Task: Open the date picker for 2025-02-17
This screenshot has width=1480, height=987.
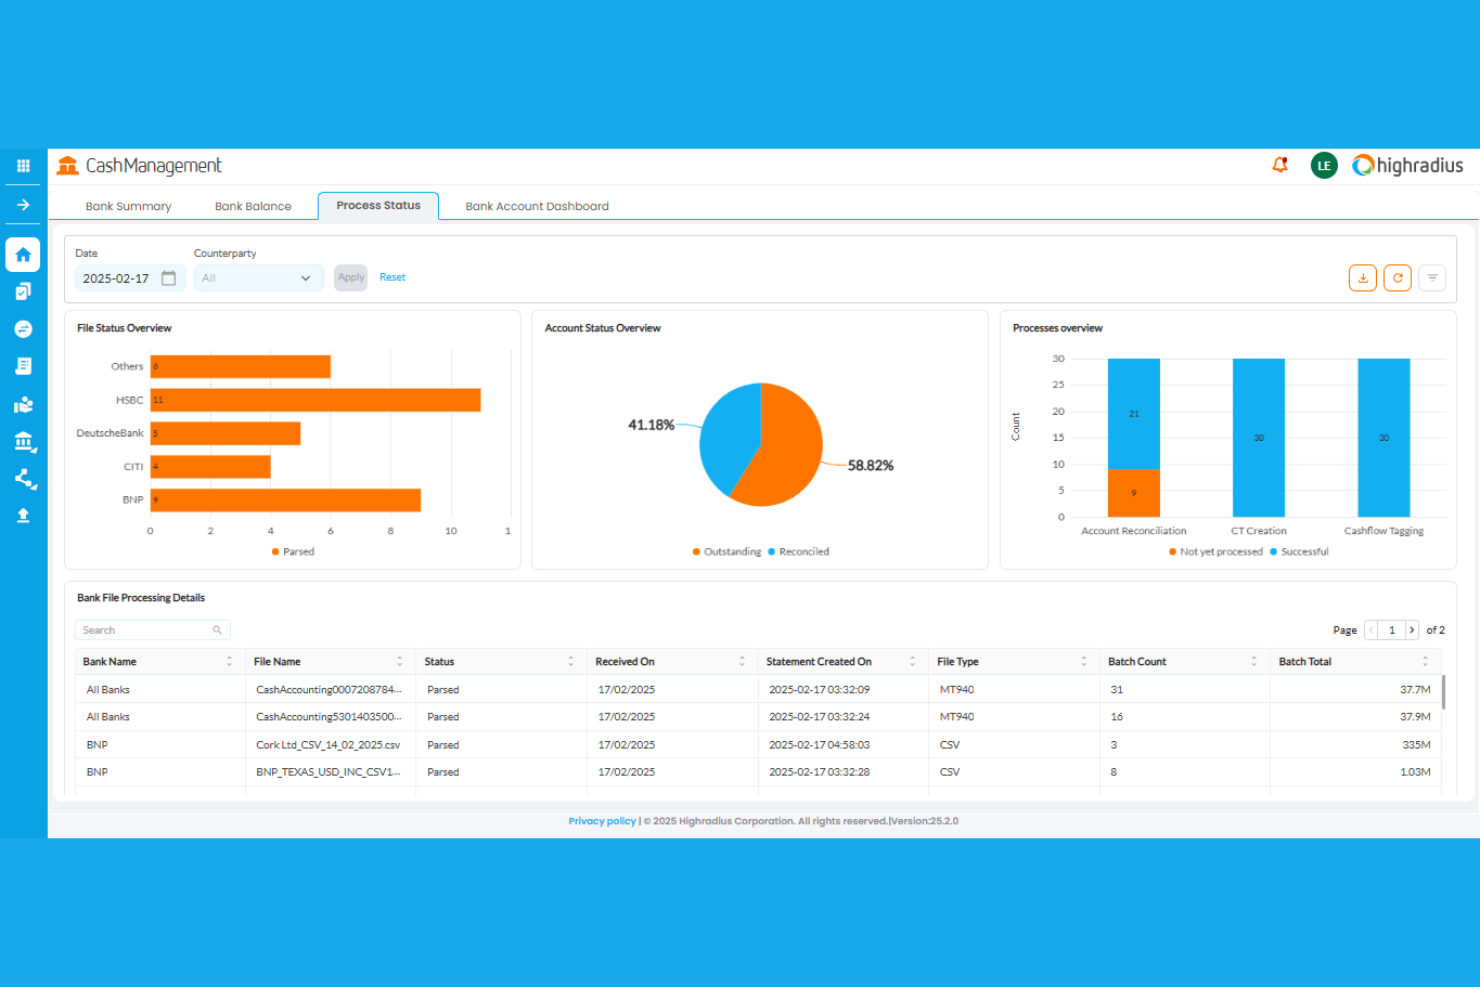Action: [168, 278]
